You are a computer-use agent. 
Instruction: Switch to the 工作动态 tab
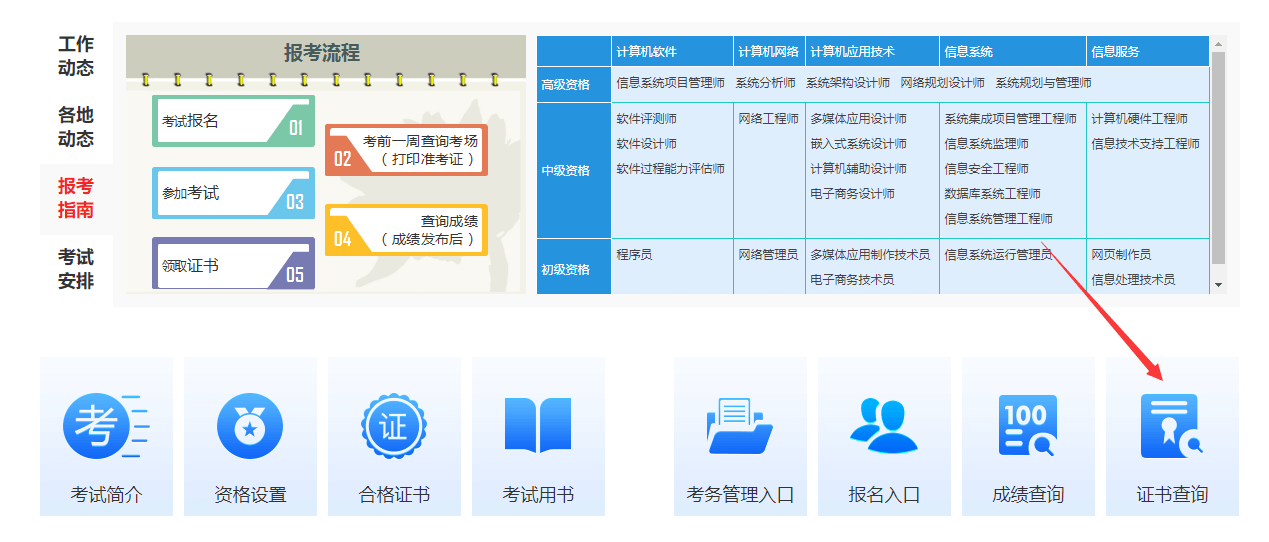point(76,57)
